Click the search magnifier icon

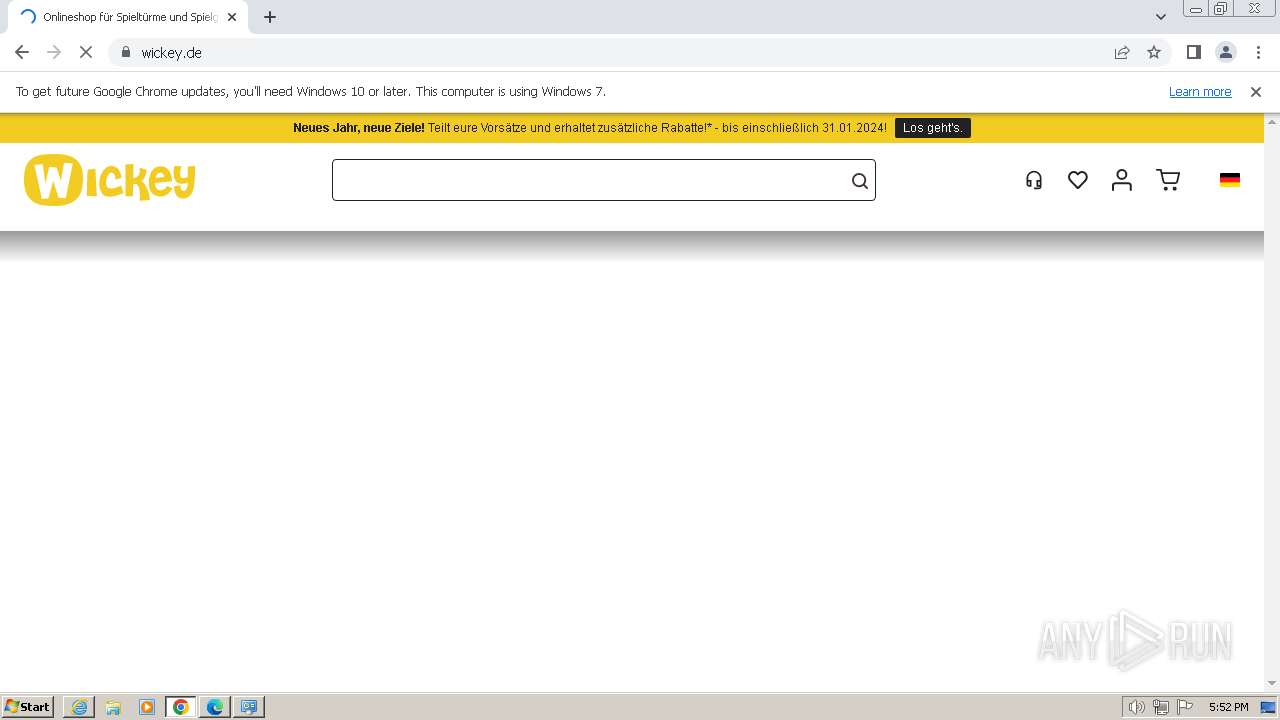coord(859,181)
